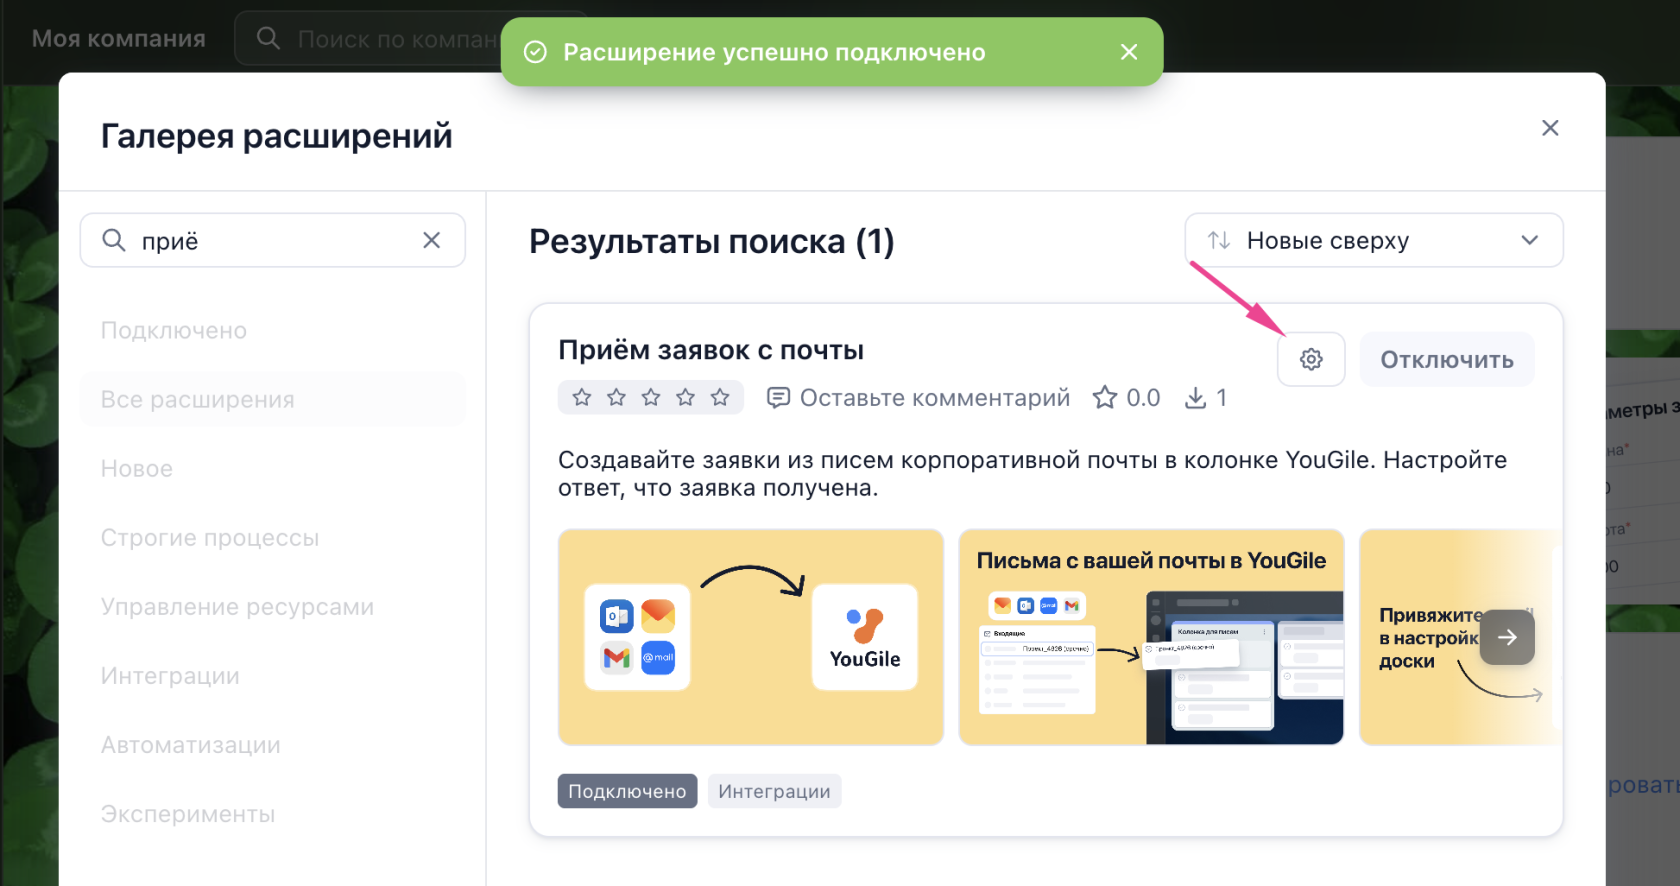Open the "Письма с вашей почты" thumbnail
Screen dimensions: 1680x886
coord(1150,637)
